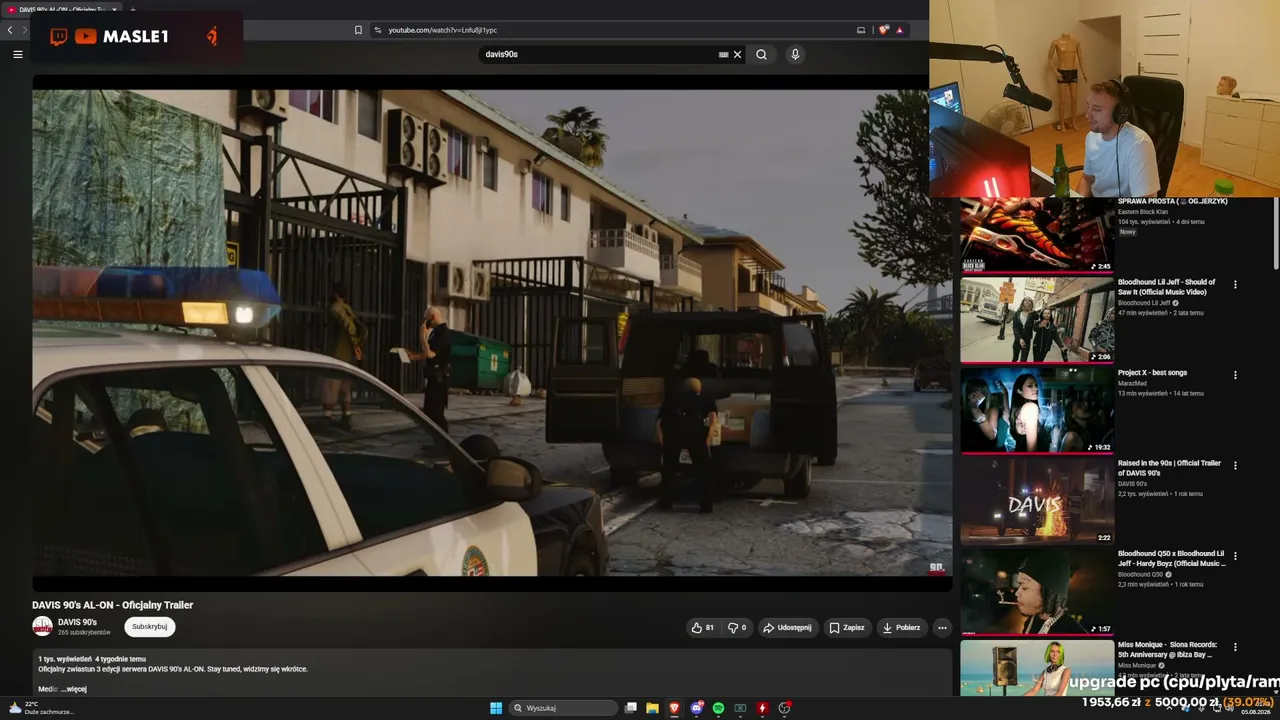Open the SPRAWA PROSTA video thumbnail
The image size is (1280, 720).
[x=1037, y=234]
